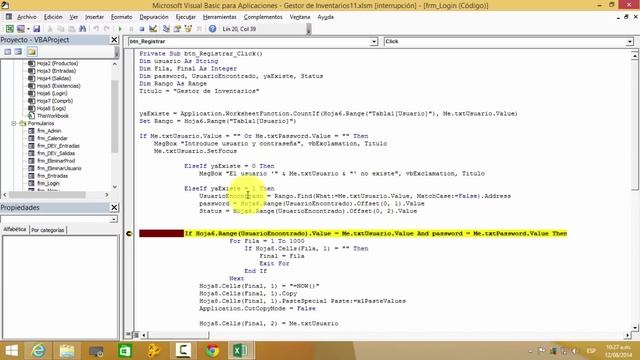Viewport: 640px width, 360px height.
Task: Click the Redo arrow icon
Action: pyautogui.click(x=107, y=29)
